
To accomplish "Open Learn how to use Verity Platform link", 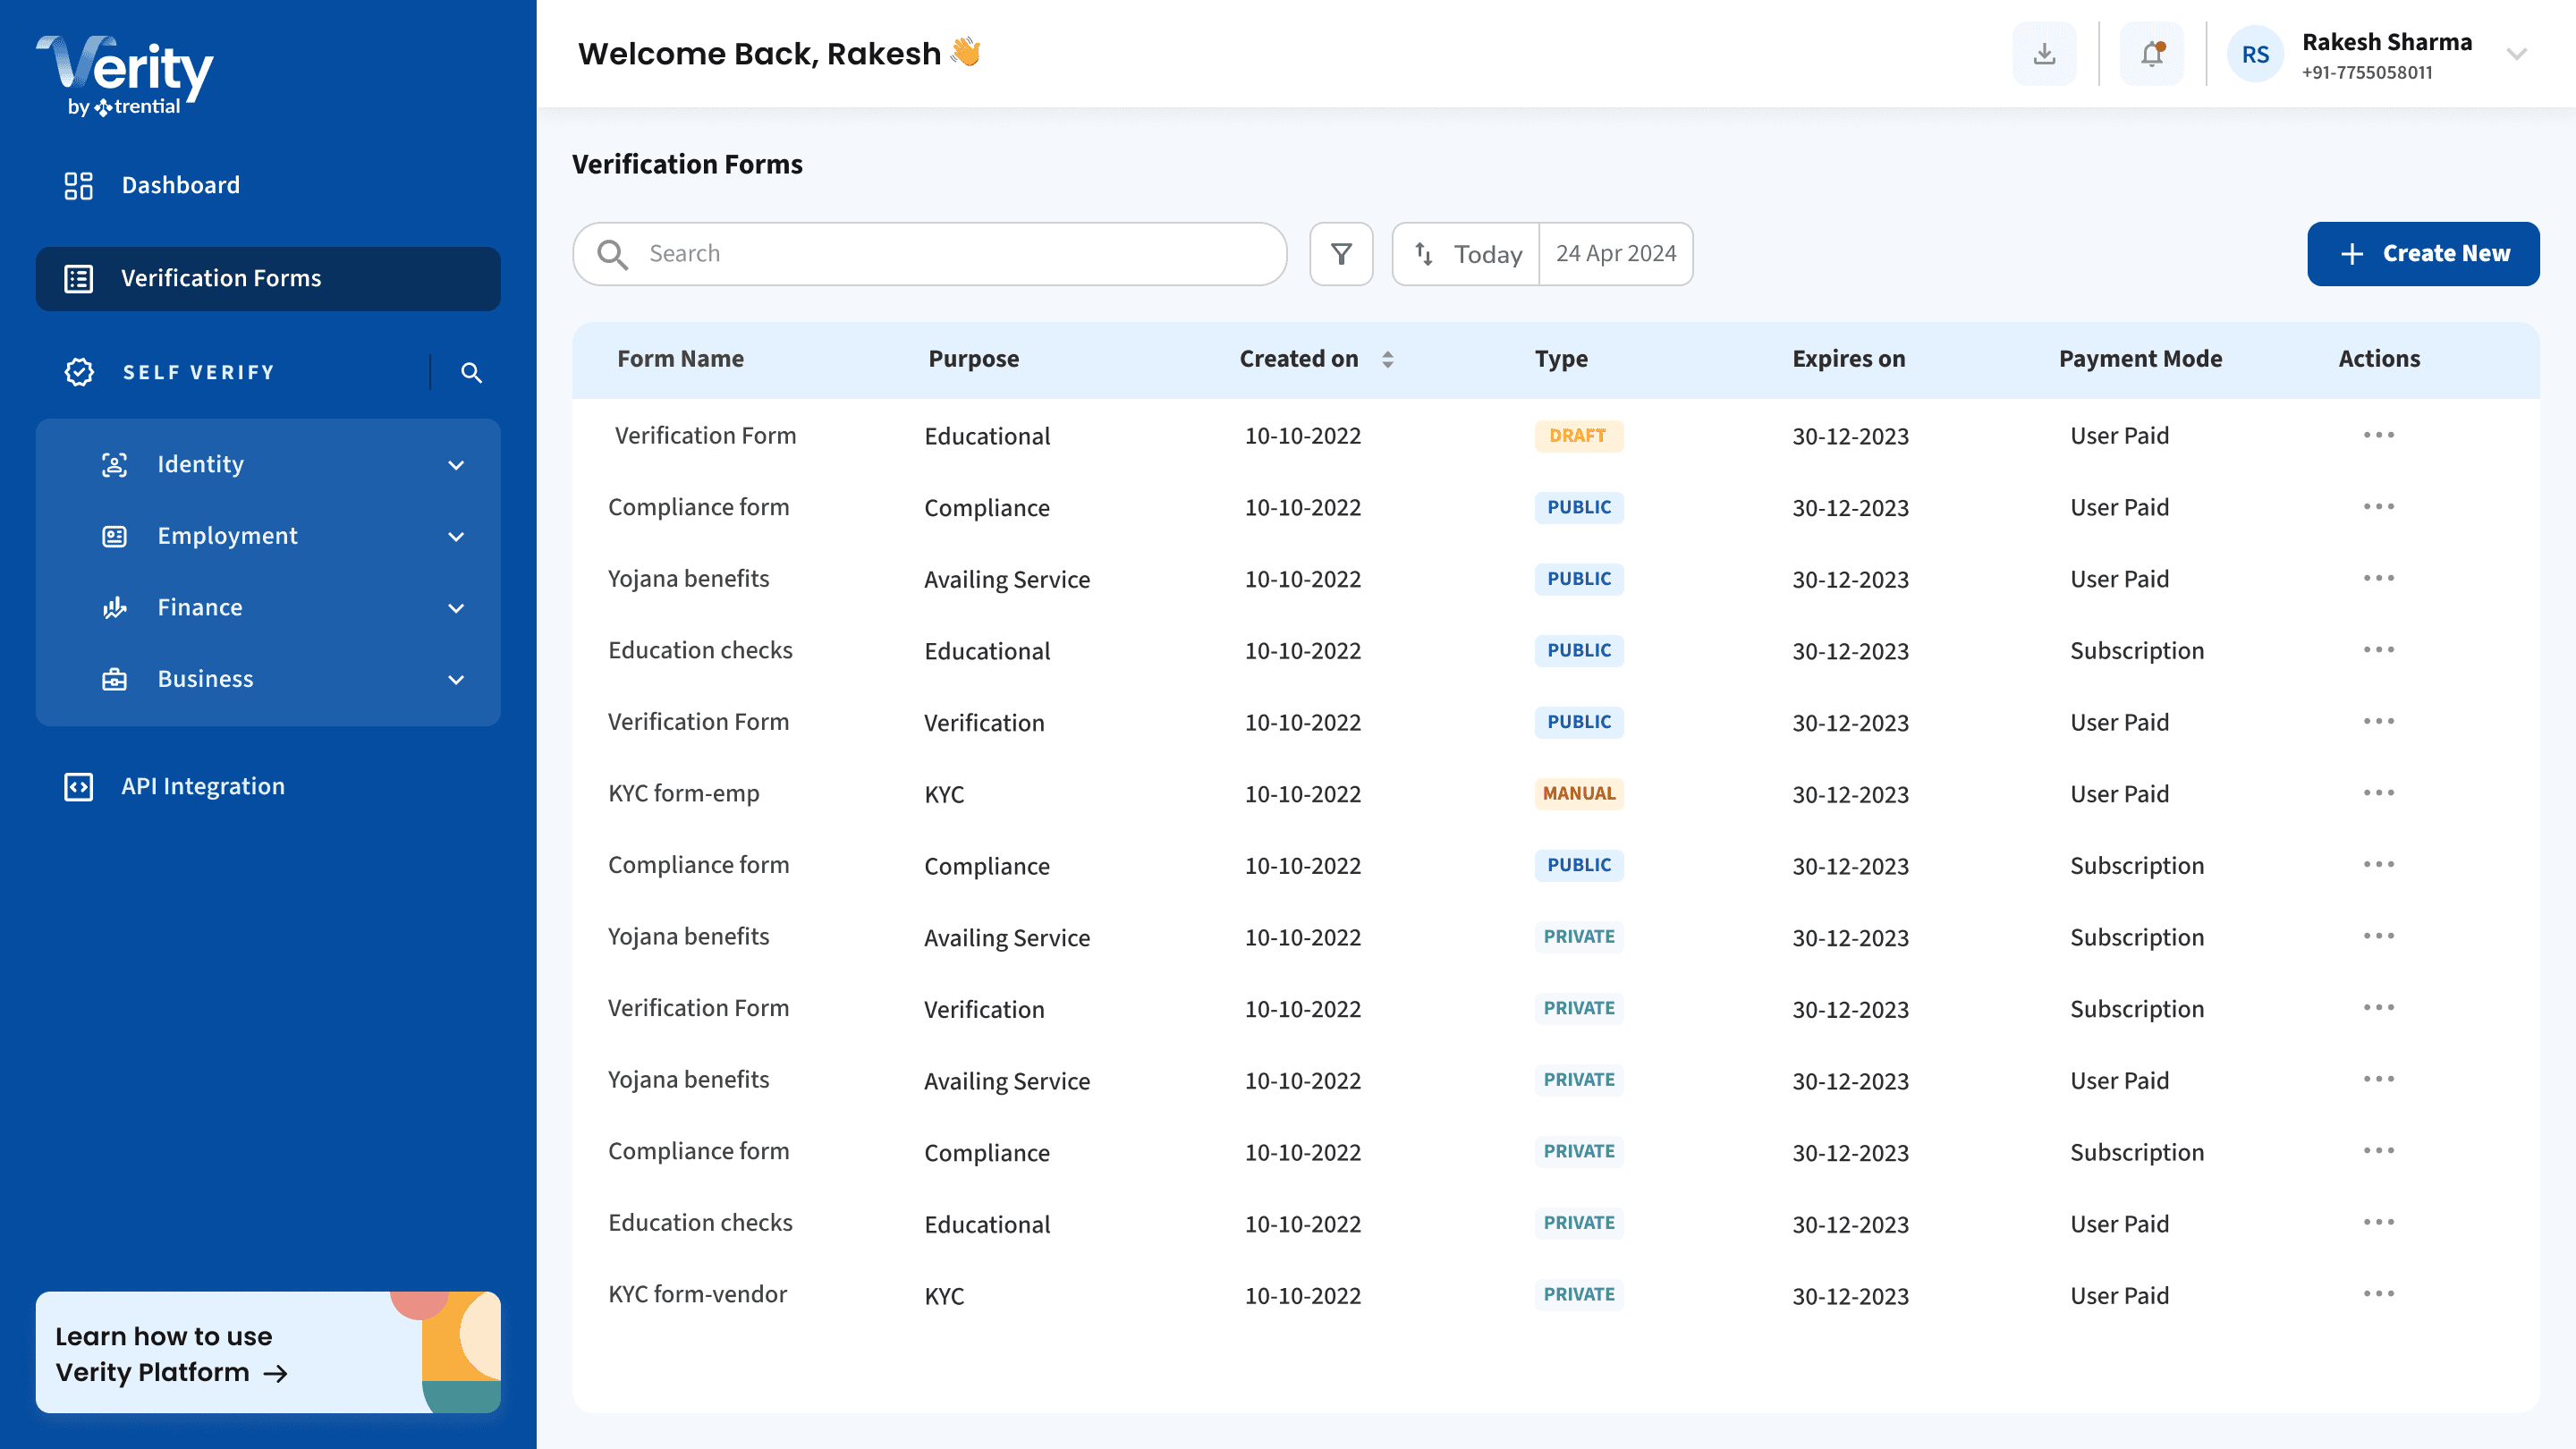I will point(172,1354).
